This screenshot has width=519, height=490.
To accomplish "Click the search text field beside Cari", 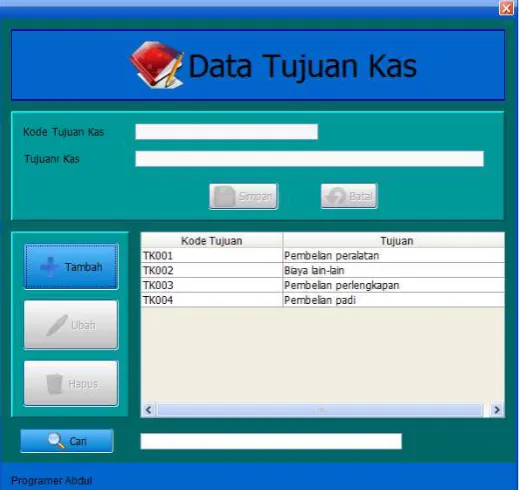I will (271, 441).
